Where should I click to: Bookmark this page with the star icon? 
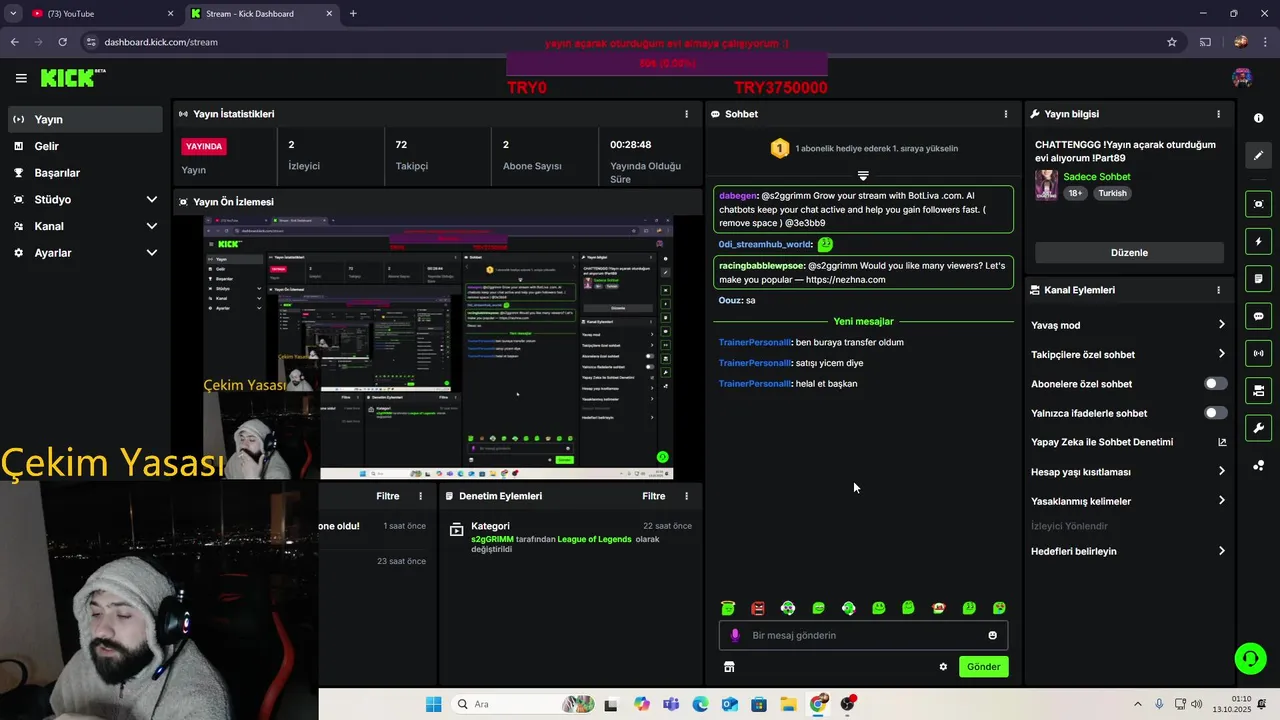pos(1172,42)
